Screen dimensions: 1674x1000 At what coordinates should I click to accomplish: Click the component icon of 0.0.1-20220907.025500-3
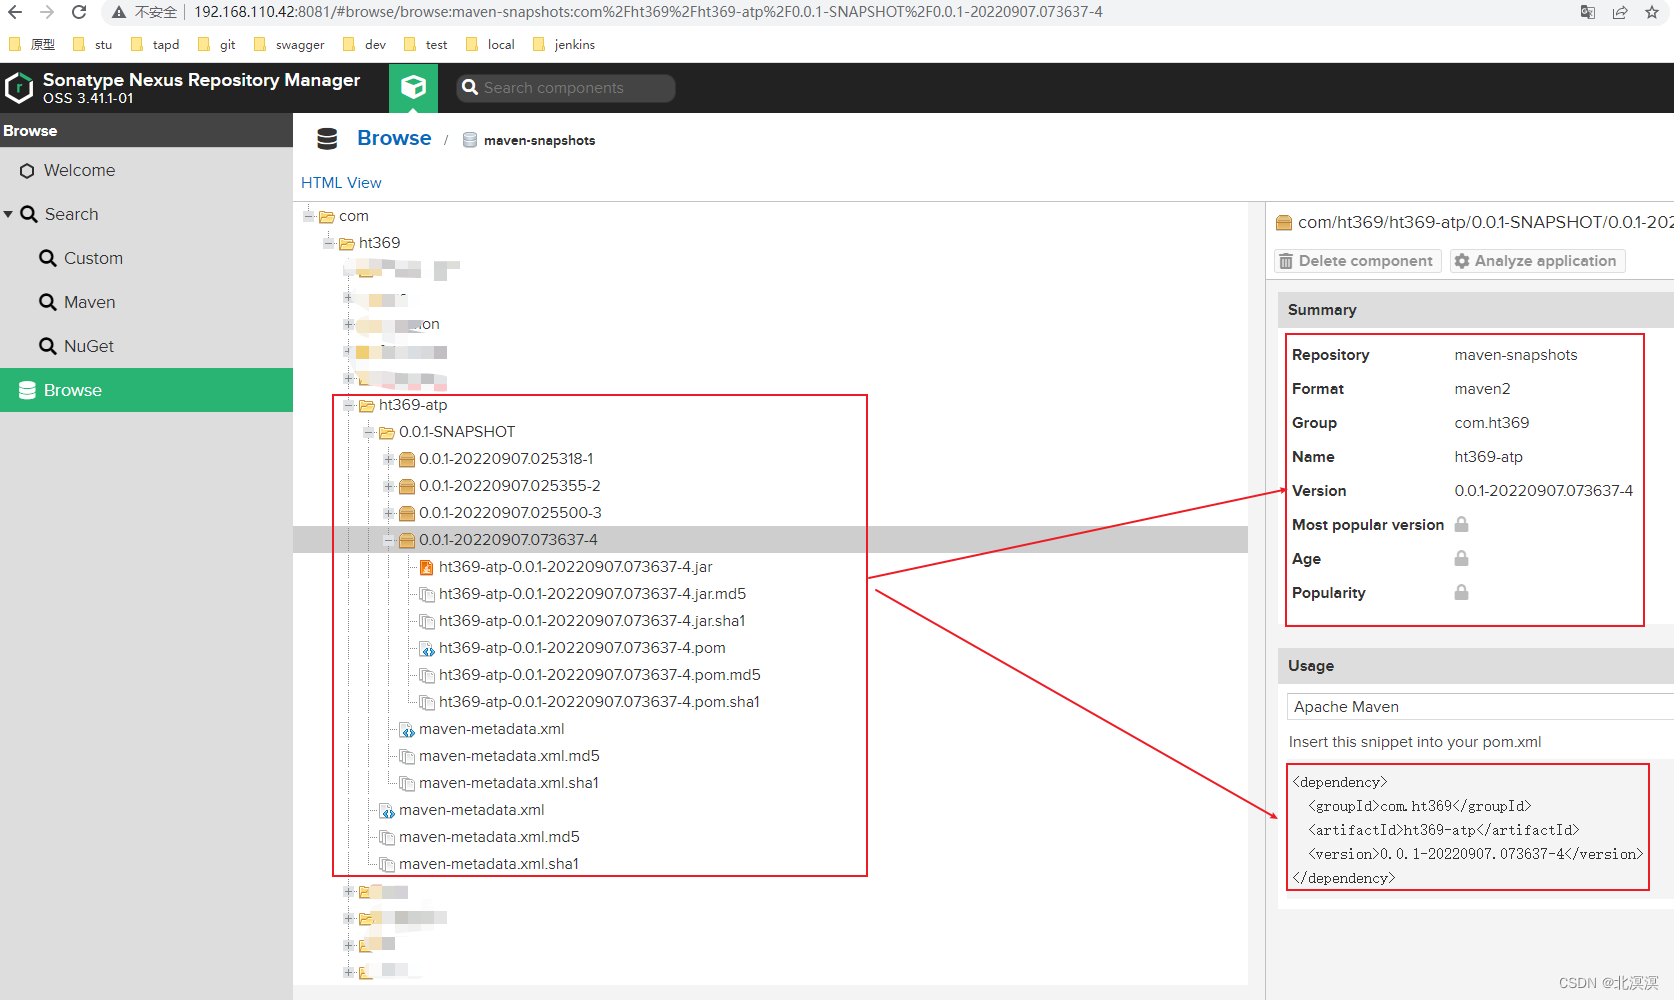tap(407, 513)
